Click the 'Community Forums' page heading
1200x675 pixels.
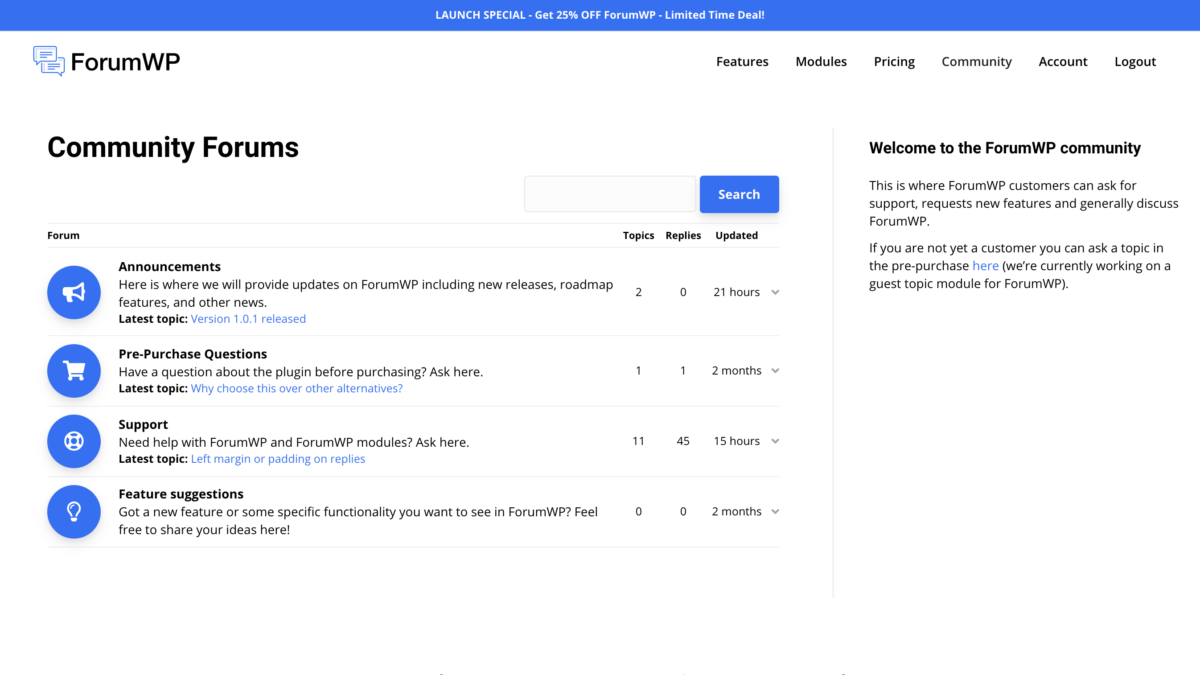[x=173, y=147]
